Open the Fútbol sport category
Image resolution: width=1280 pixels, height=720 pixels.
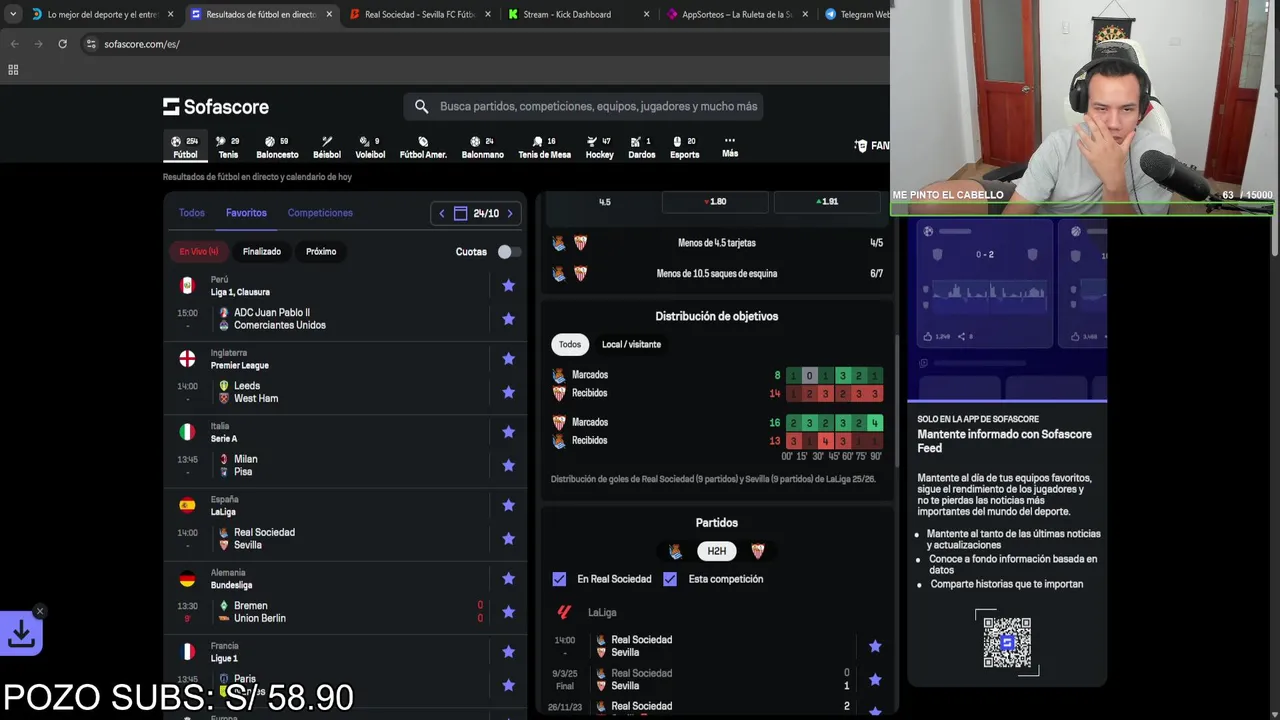(x=185, y=147)
